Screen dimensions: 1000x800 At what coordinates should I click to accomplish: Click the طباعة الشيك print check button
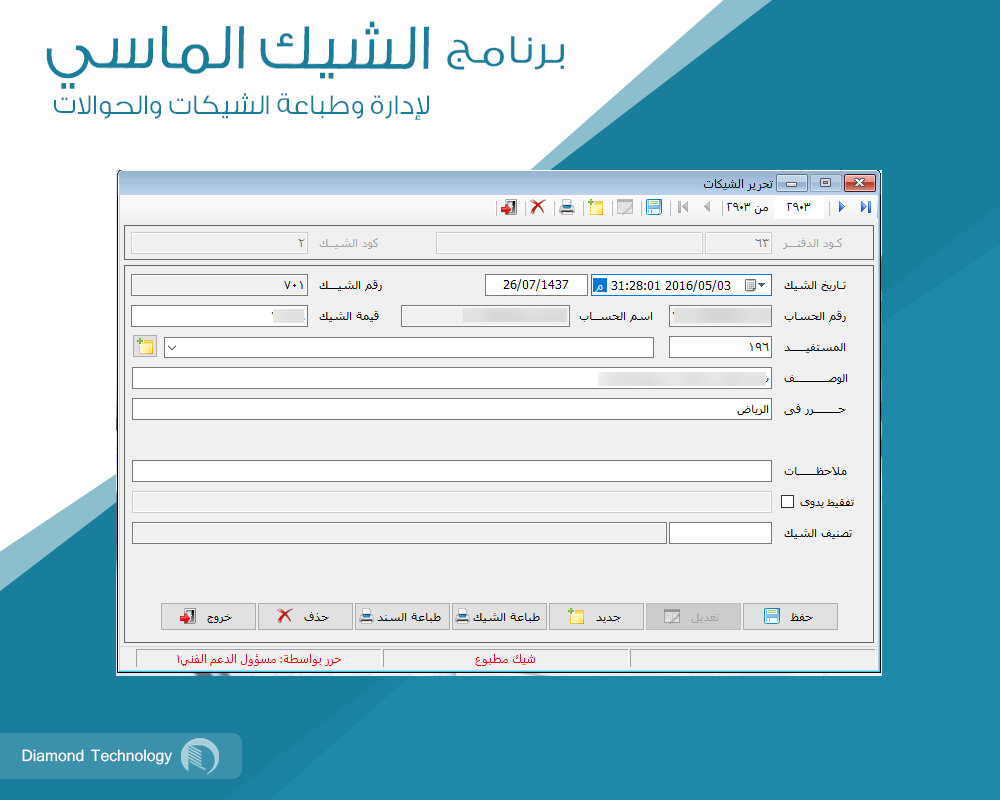tap(499, 616)
